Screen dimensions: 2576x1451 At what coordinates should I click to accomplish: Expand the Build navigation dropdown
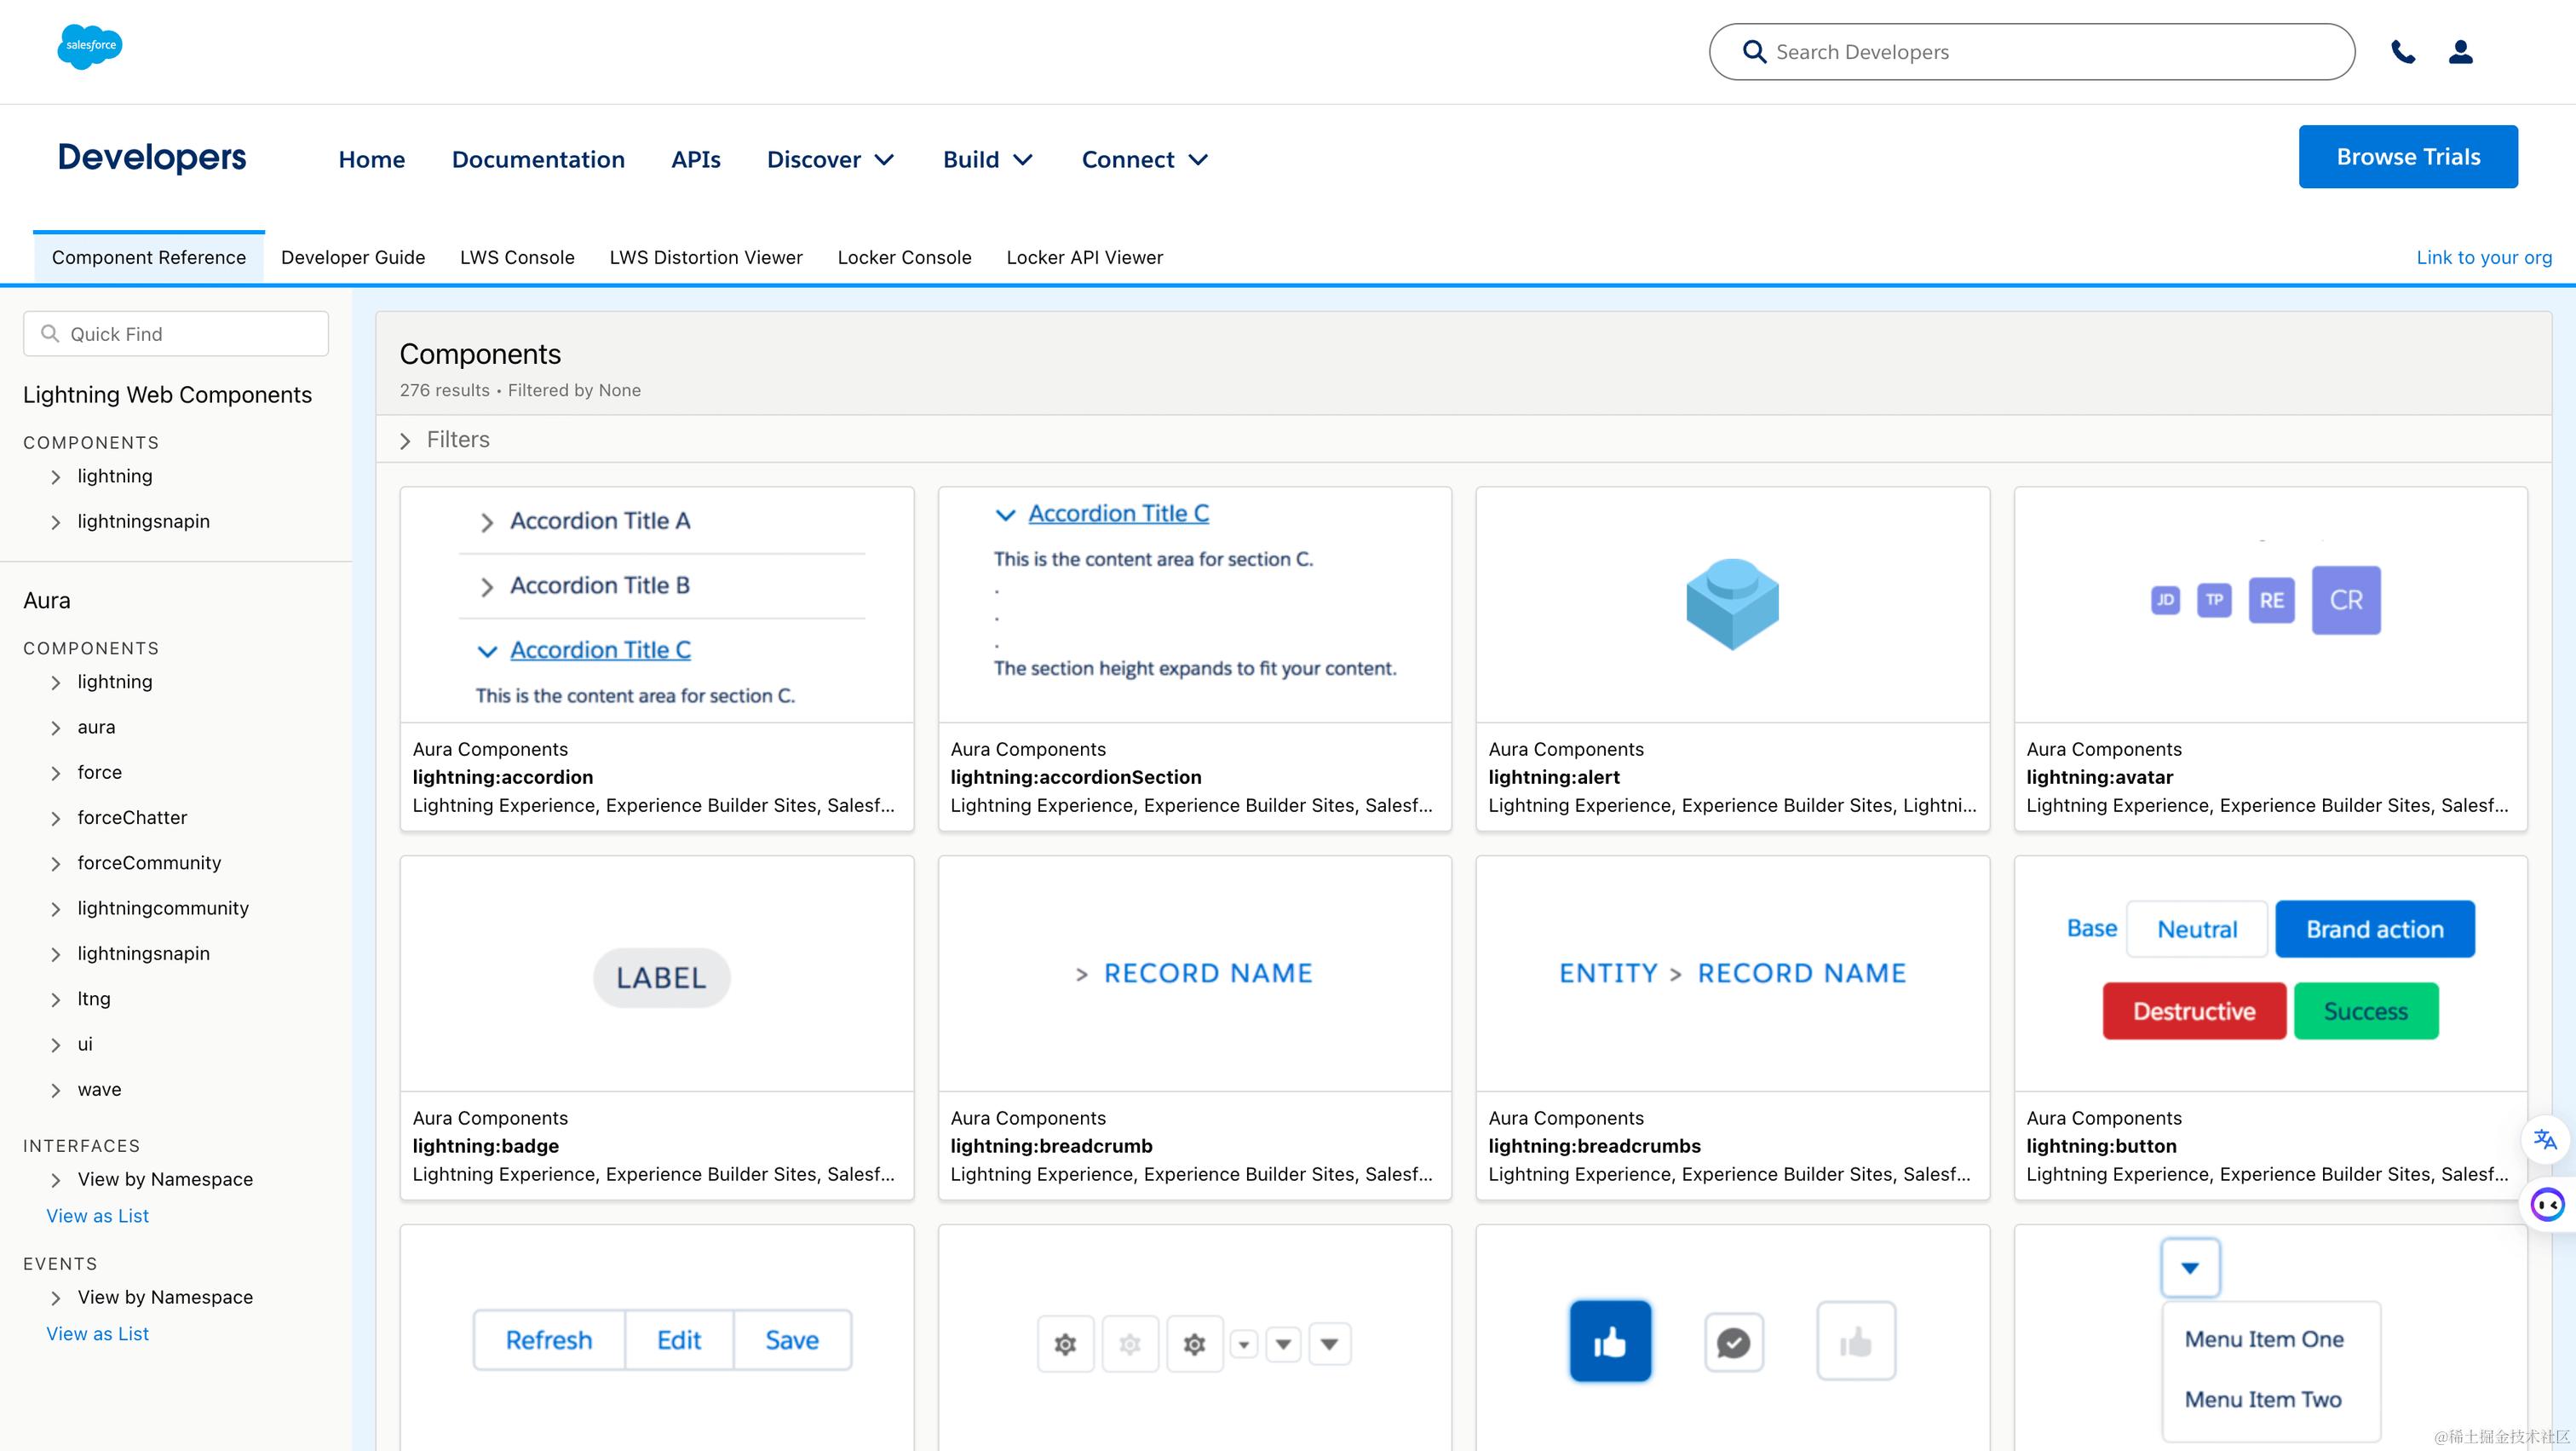(987, 160)
